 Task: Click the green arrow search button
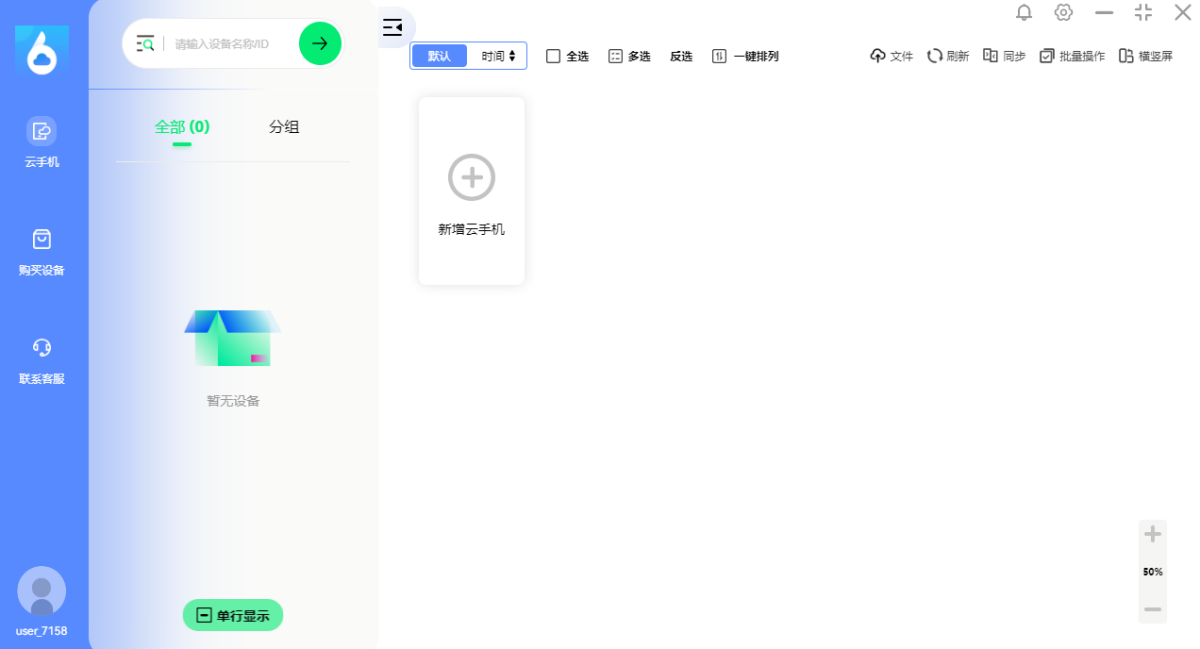click(320, 43)
